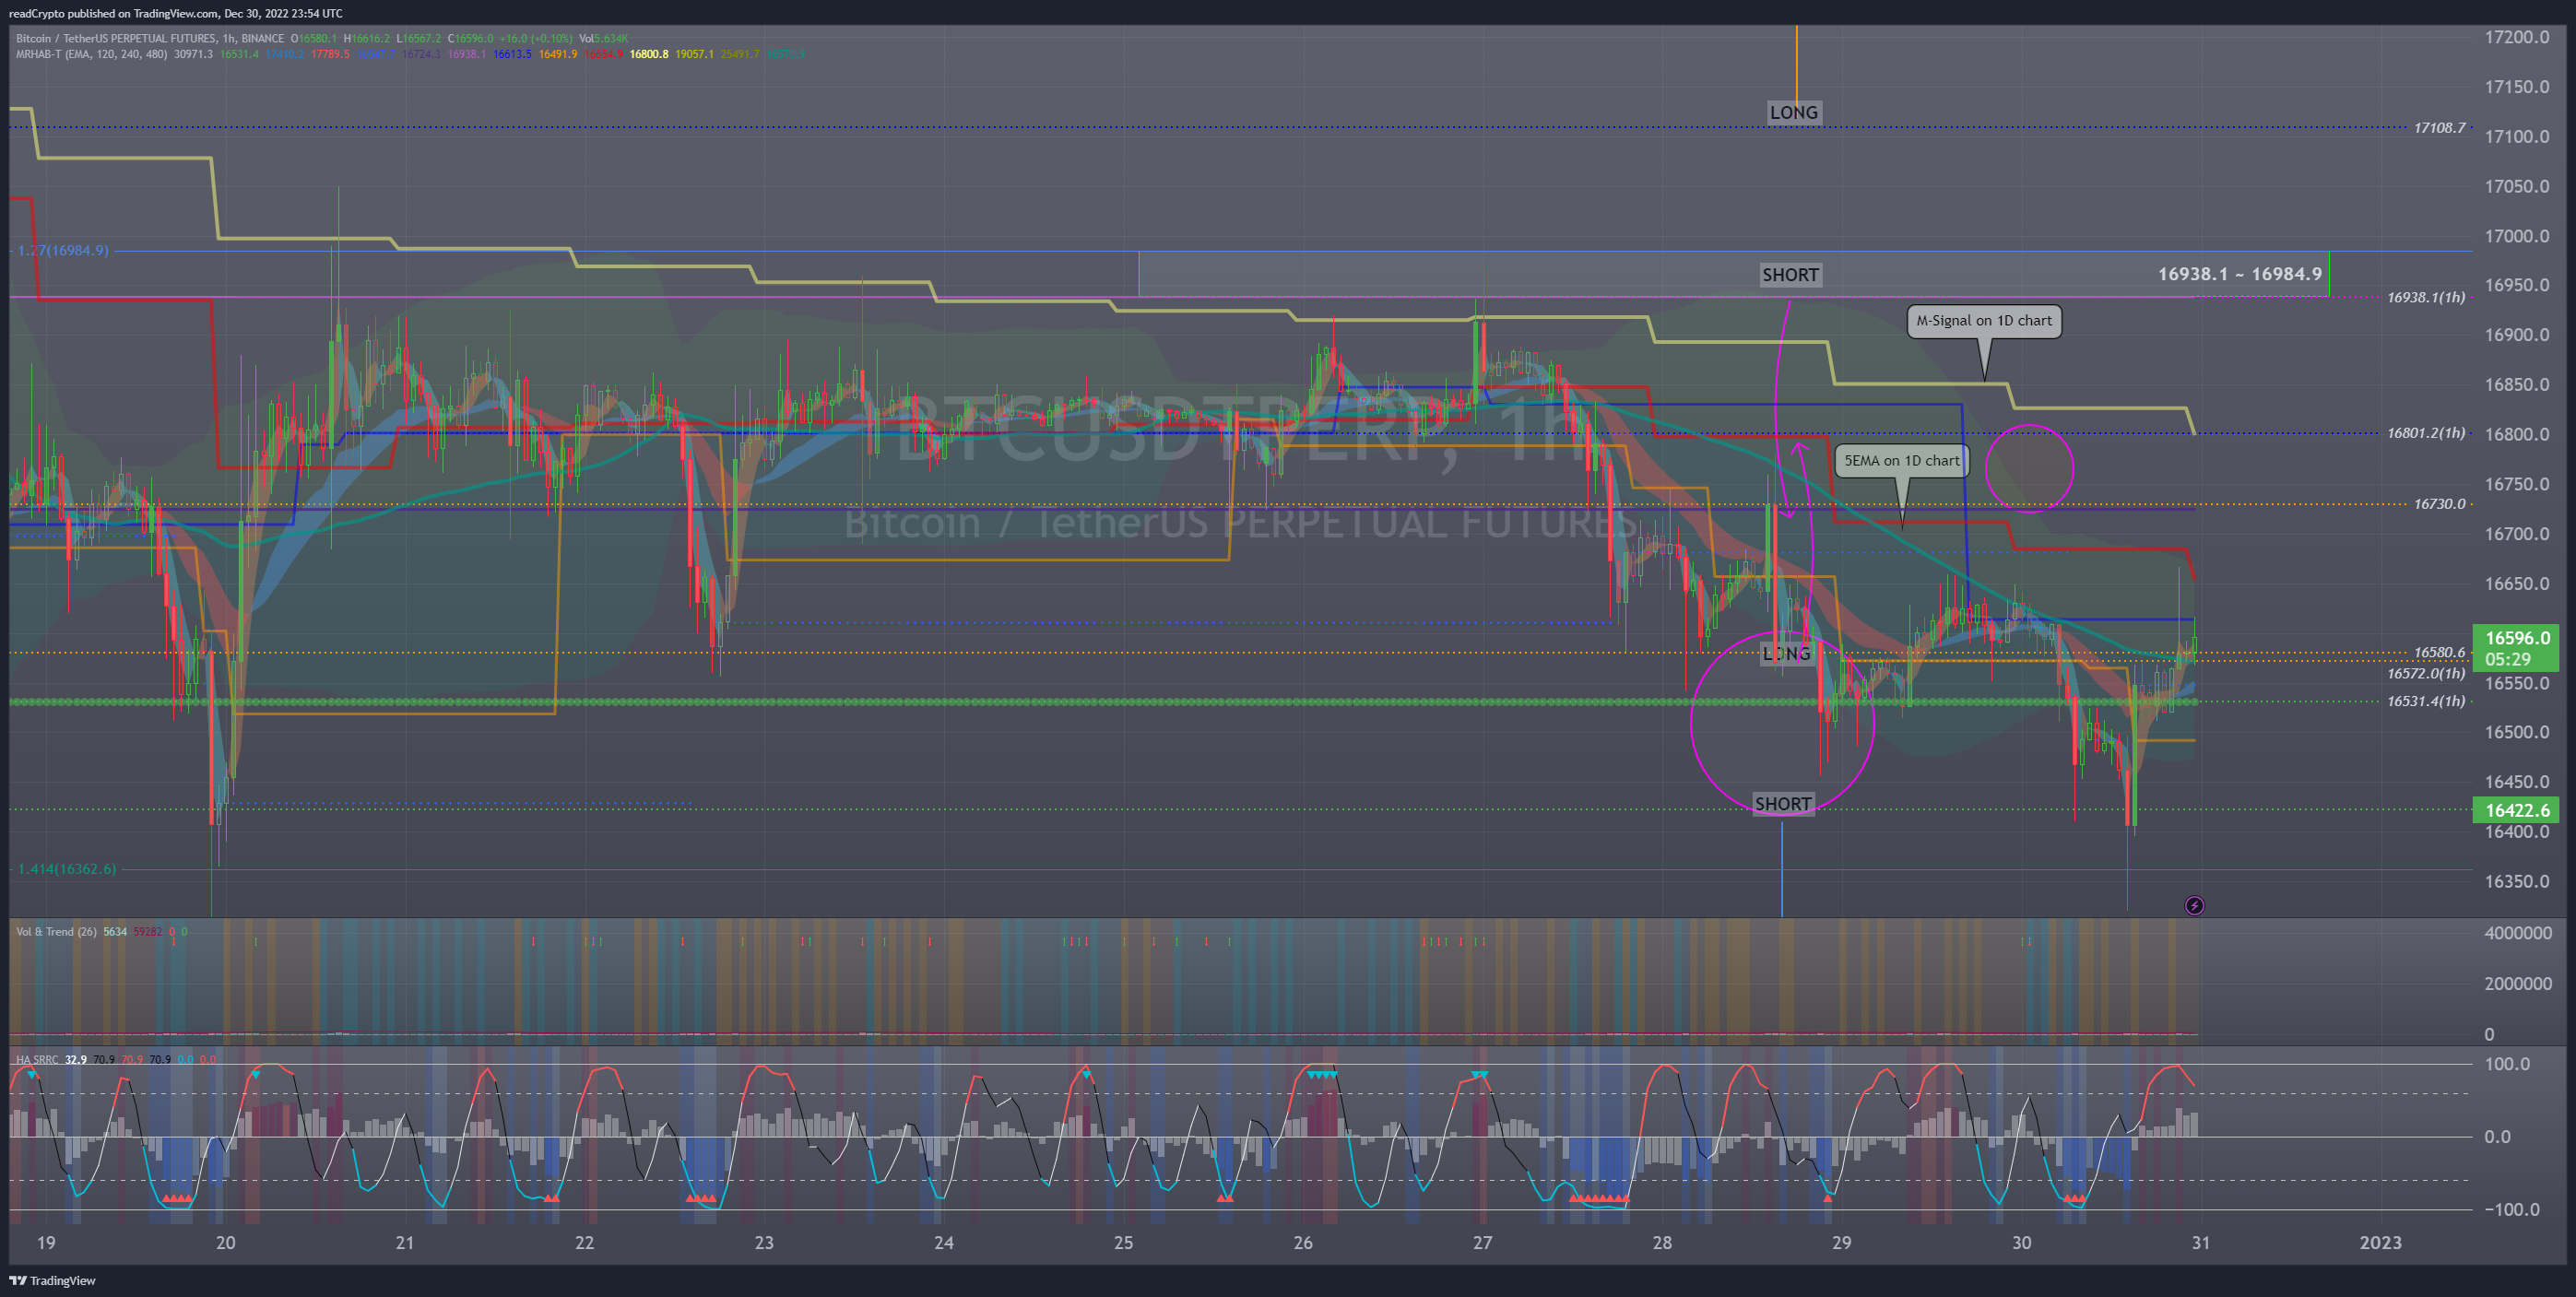
Task: Select the lower SHORT label near 16422
Action: [x=1782, y=804]
